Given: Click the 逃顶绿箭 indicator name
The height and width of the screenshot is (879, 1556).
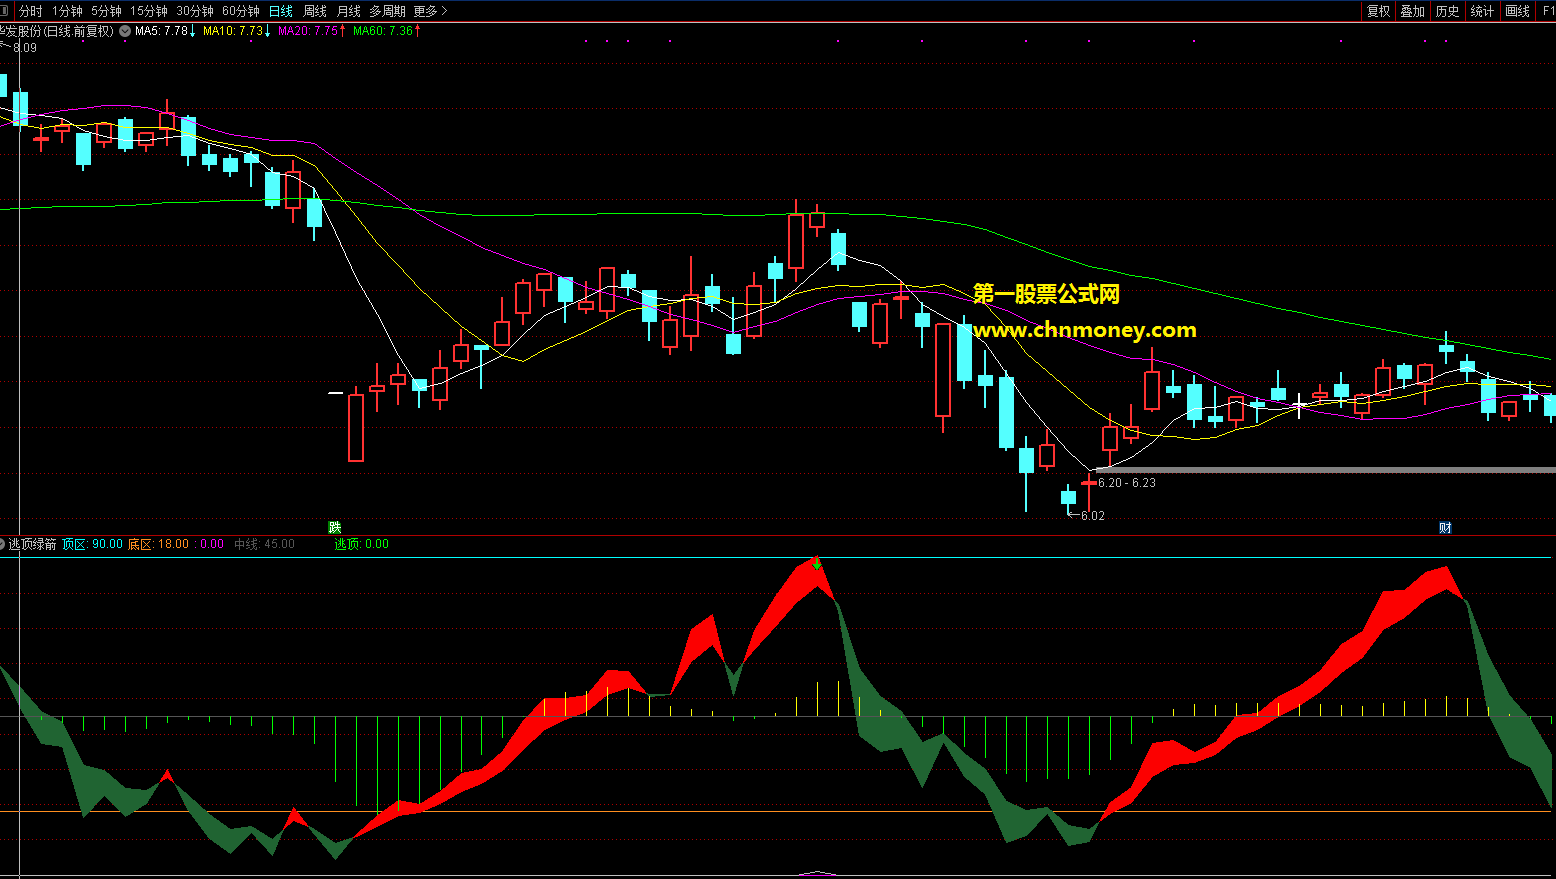Looking at the screenshot, I should coord(33,544).
